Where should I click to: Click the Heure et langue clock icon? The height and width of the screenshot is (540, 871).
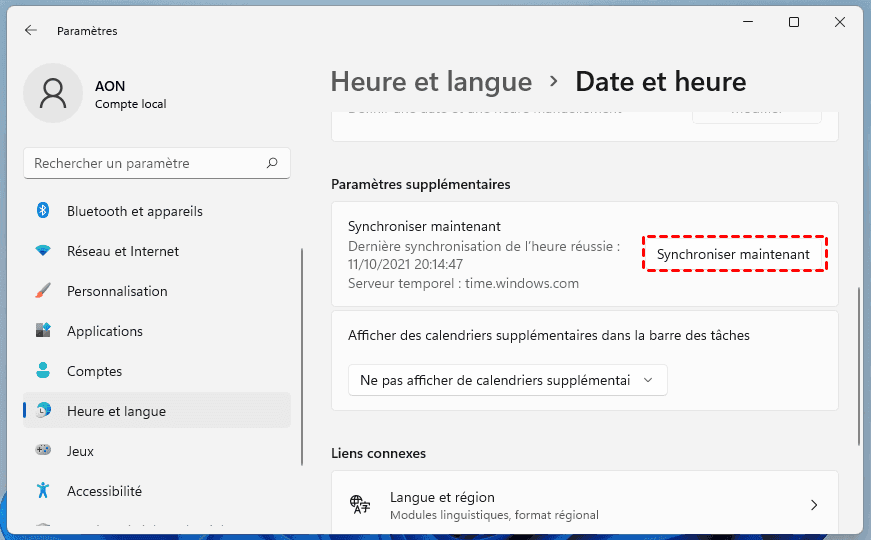pos(43,411)
